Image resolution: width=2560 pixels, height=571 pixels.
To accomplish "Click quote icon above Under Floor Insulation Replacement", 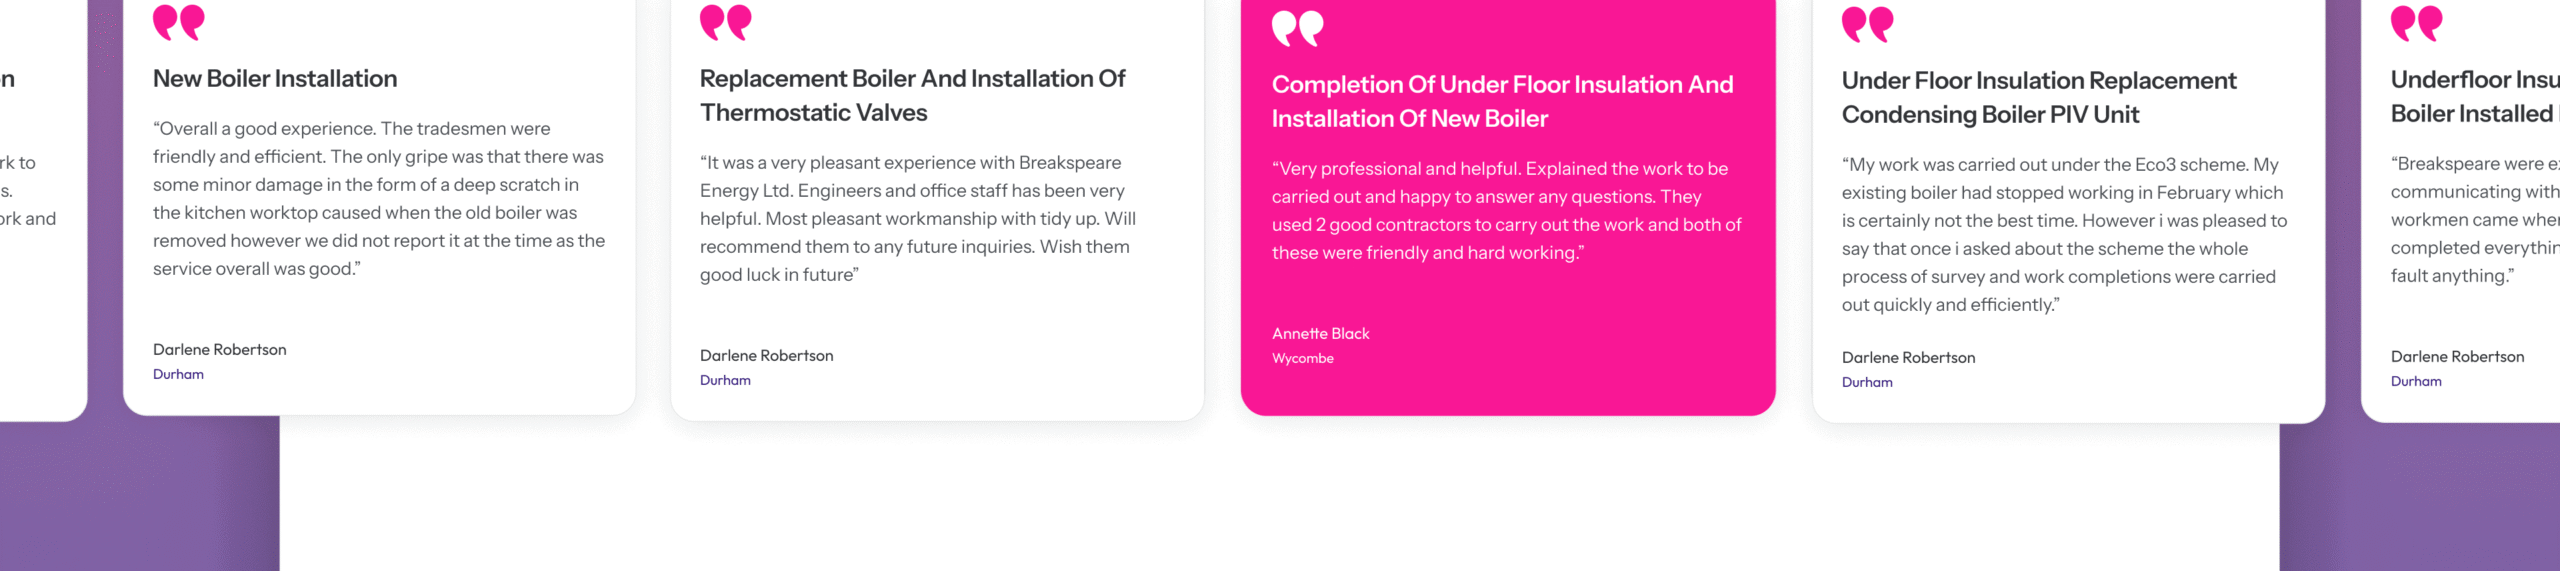I will pyautogui.click(x=1867, y=23).
